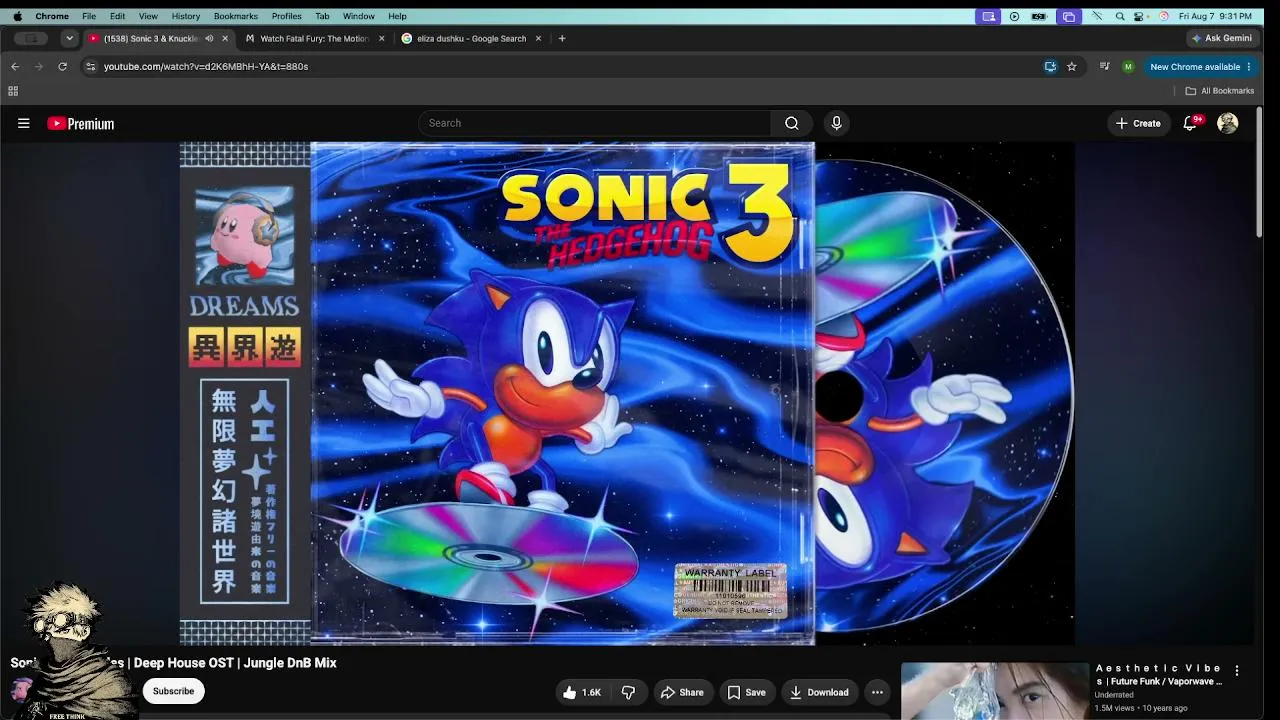Click Ask Gemini
The width and height of the screenshot is (1280, 720).
coord(1222,38)
